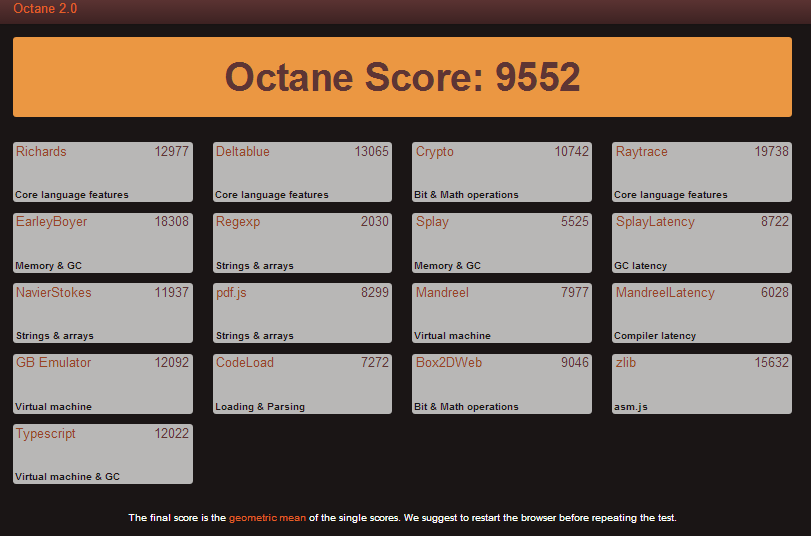Screen dimensions: 811x536
Task: Select the Box2DWeb score 9046
Action: click(x=575, y=363)
